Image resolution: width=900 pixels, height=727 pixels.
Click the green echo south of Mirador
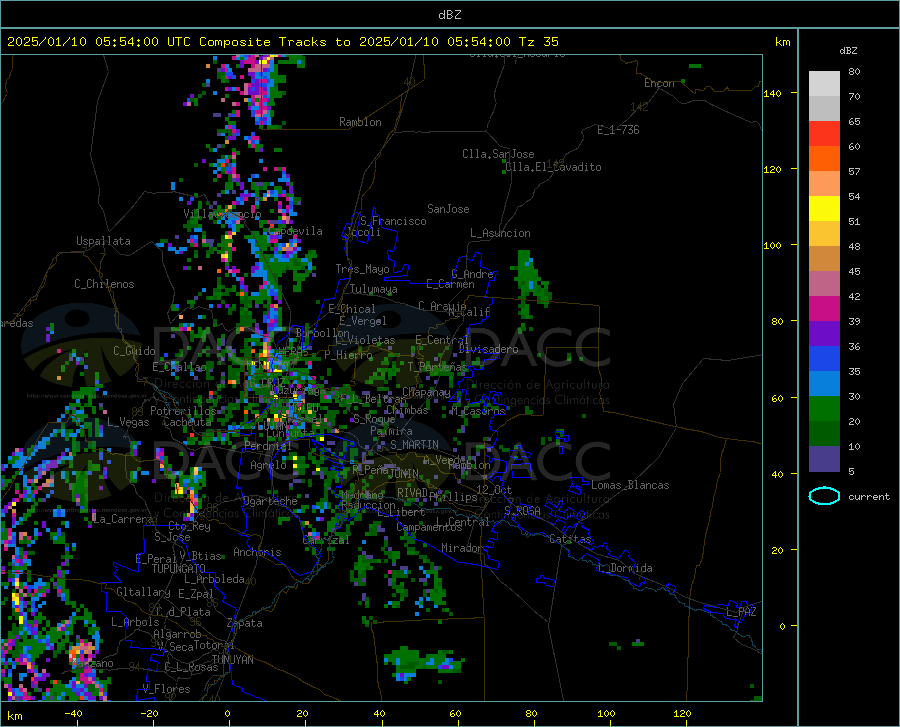click(x=425, y=663)
